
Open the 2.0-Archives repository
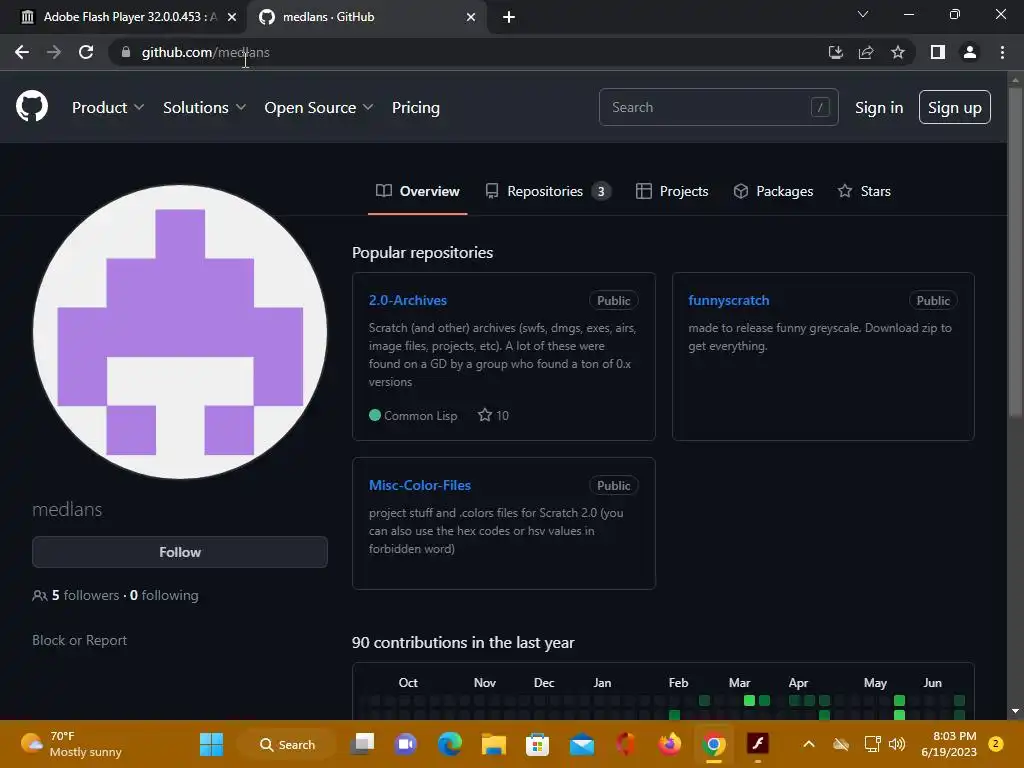[x=408, y=300]
